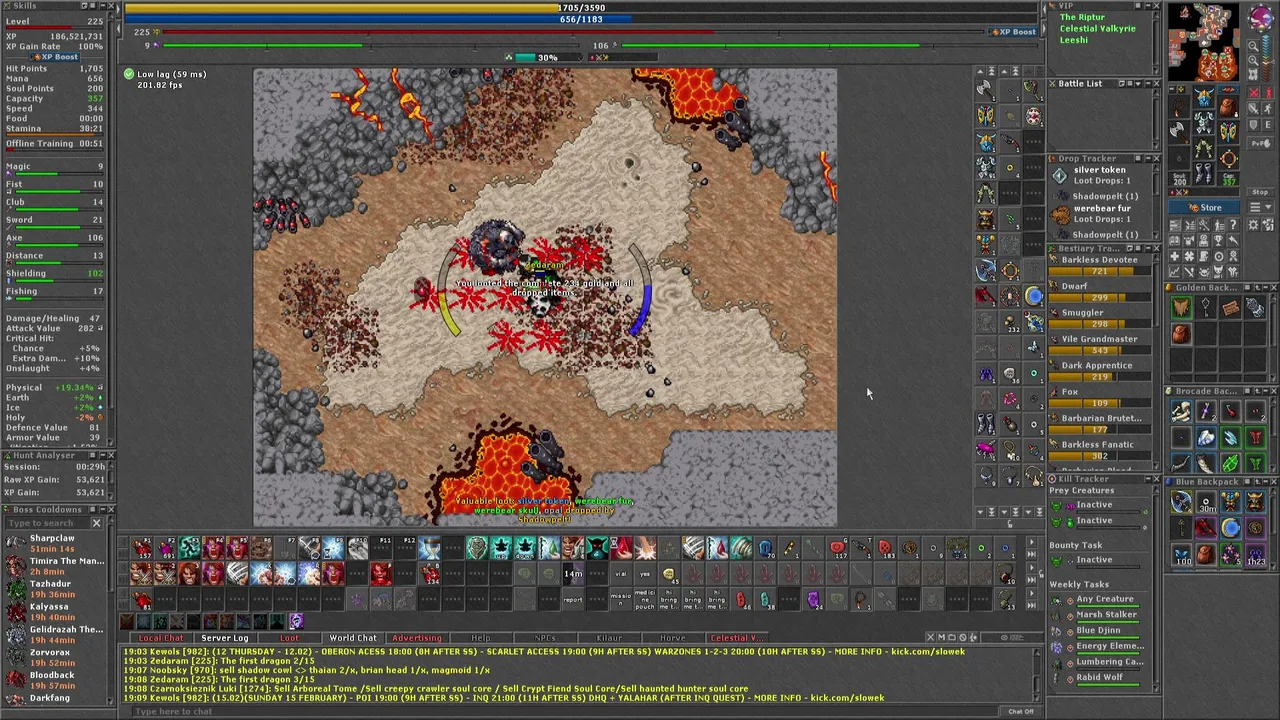The image size is (1280, 720).
Task: Minimize the Boss Cooldowns panel
Action: [103, 509]
